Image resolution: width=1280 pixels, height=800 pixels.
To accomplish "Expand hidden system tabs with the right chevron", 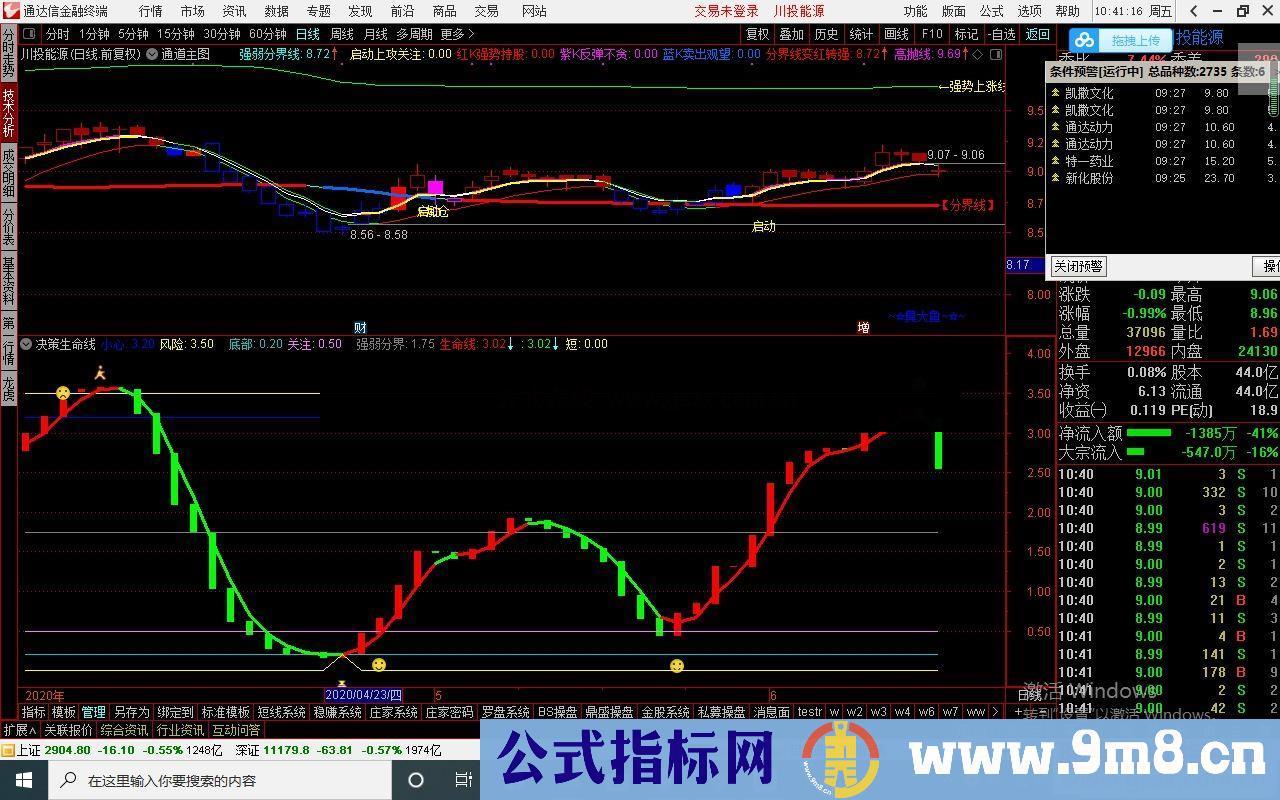I will pos(995,711).
